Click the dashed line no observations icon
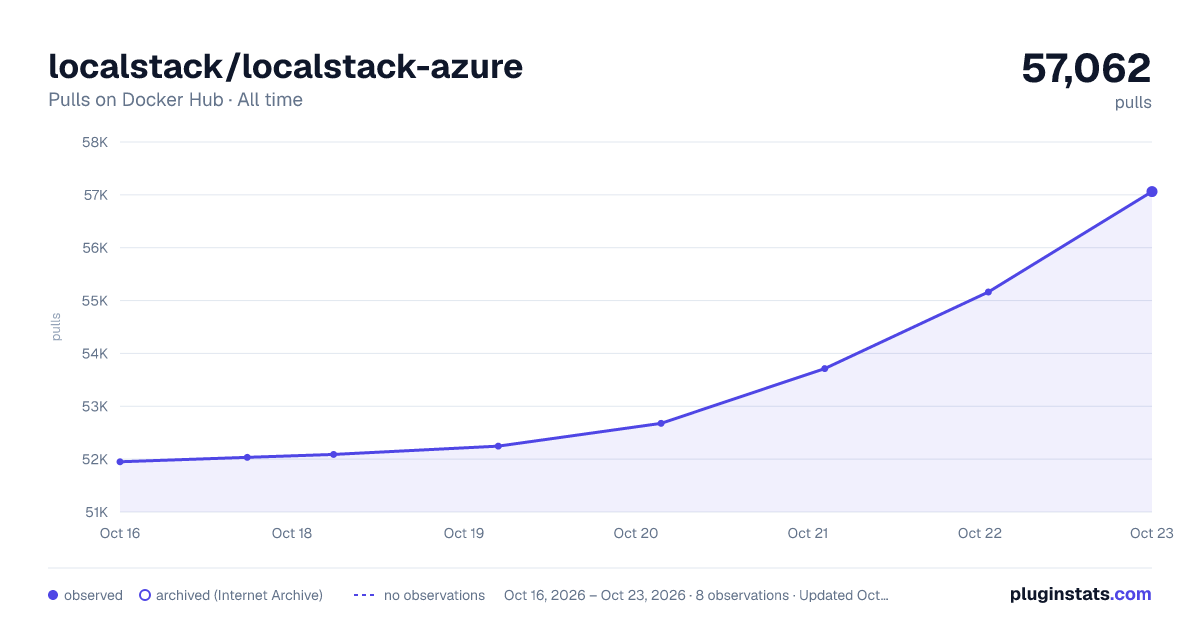1200x630 pixels. tap(364, 595)
